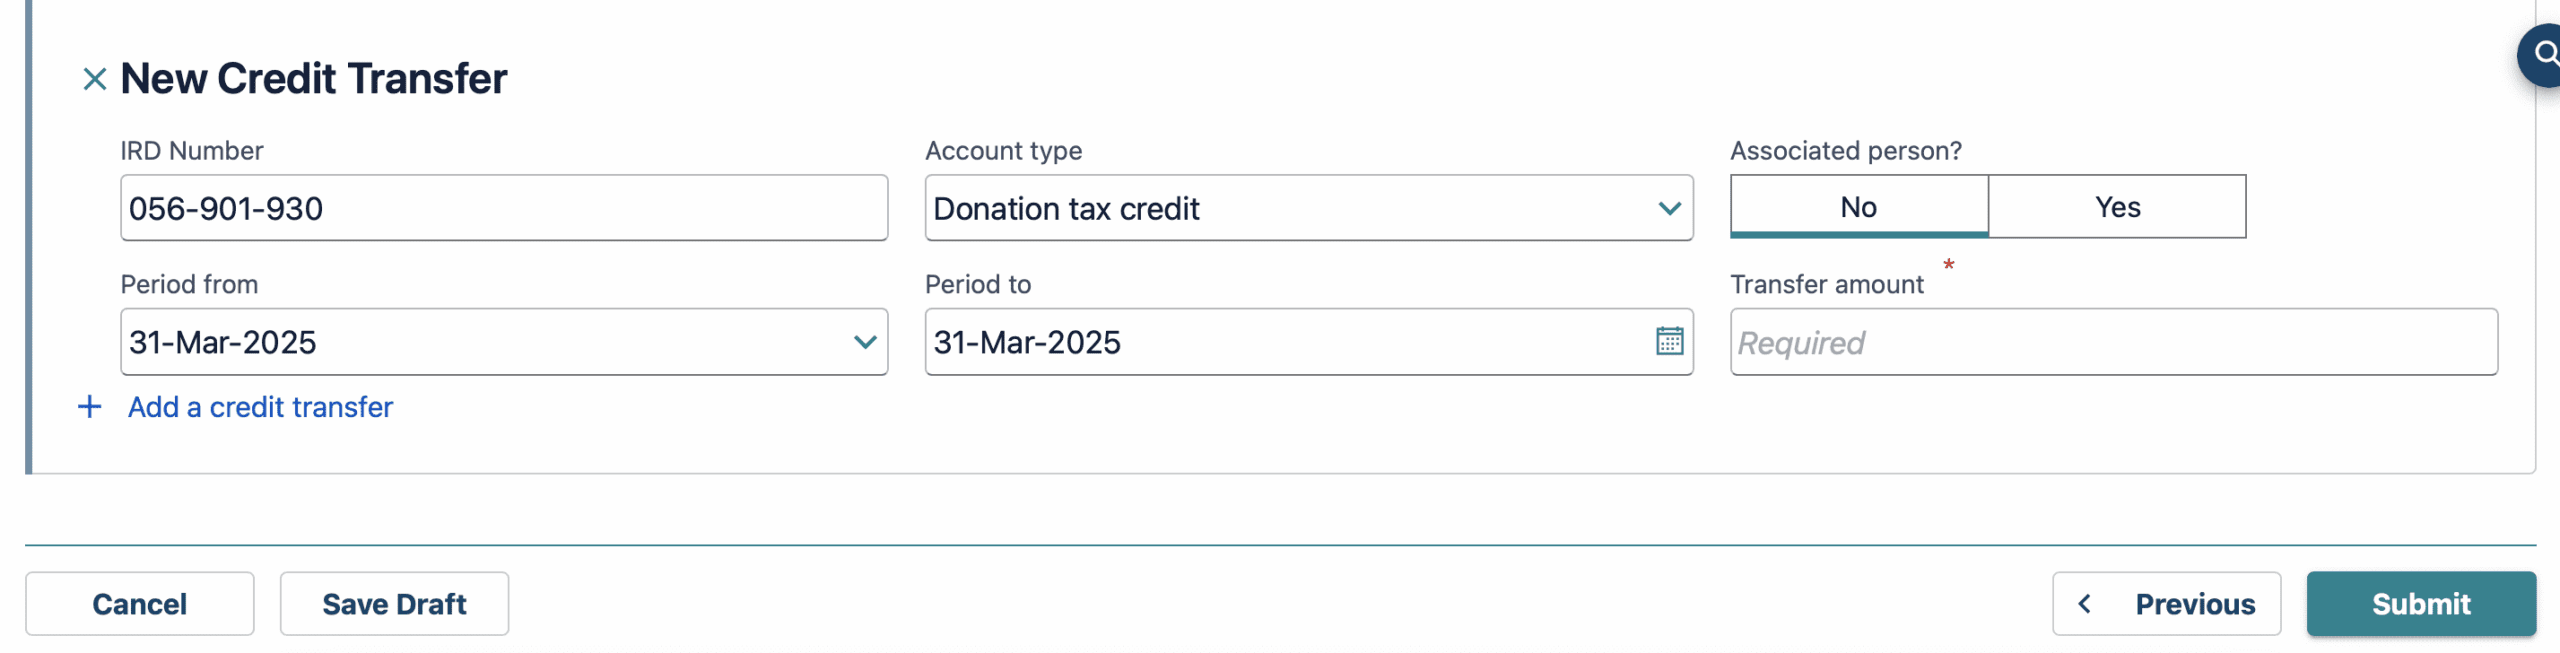Open the Period from 31-Mar-2025 selector
The height and width of the screenshot is (653, 2560).
480,342
